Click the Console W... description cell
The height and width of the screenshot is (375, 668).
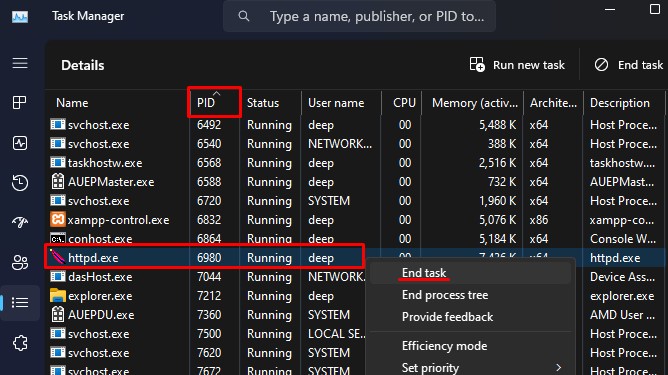click(x=623, y=239)
